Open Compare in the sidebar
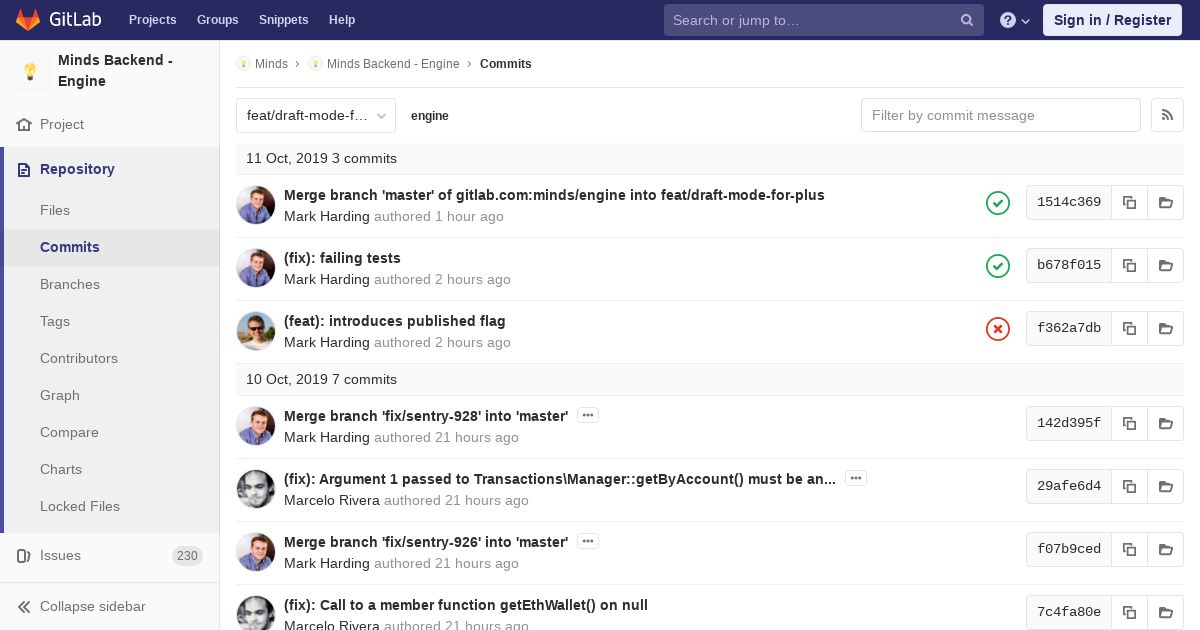This screenshot has width=1200, height=630. [69, 432]
